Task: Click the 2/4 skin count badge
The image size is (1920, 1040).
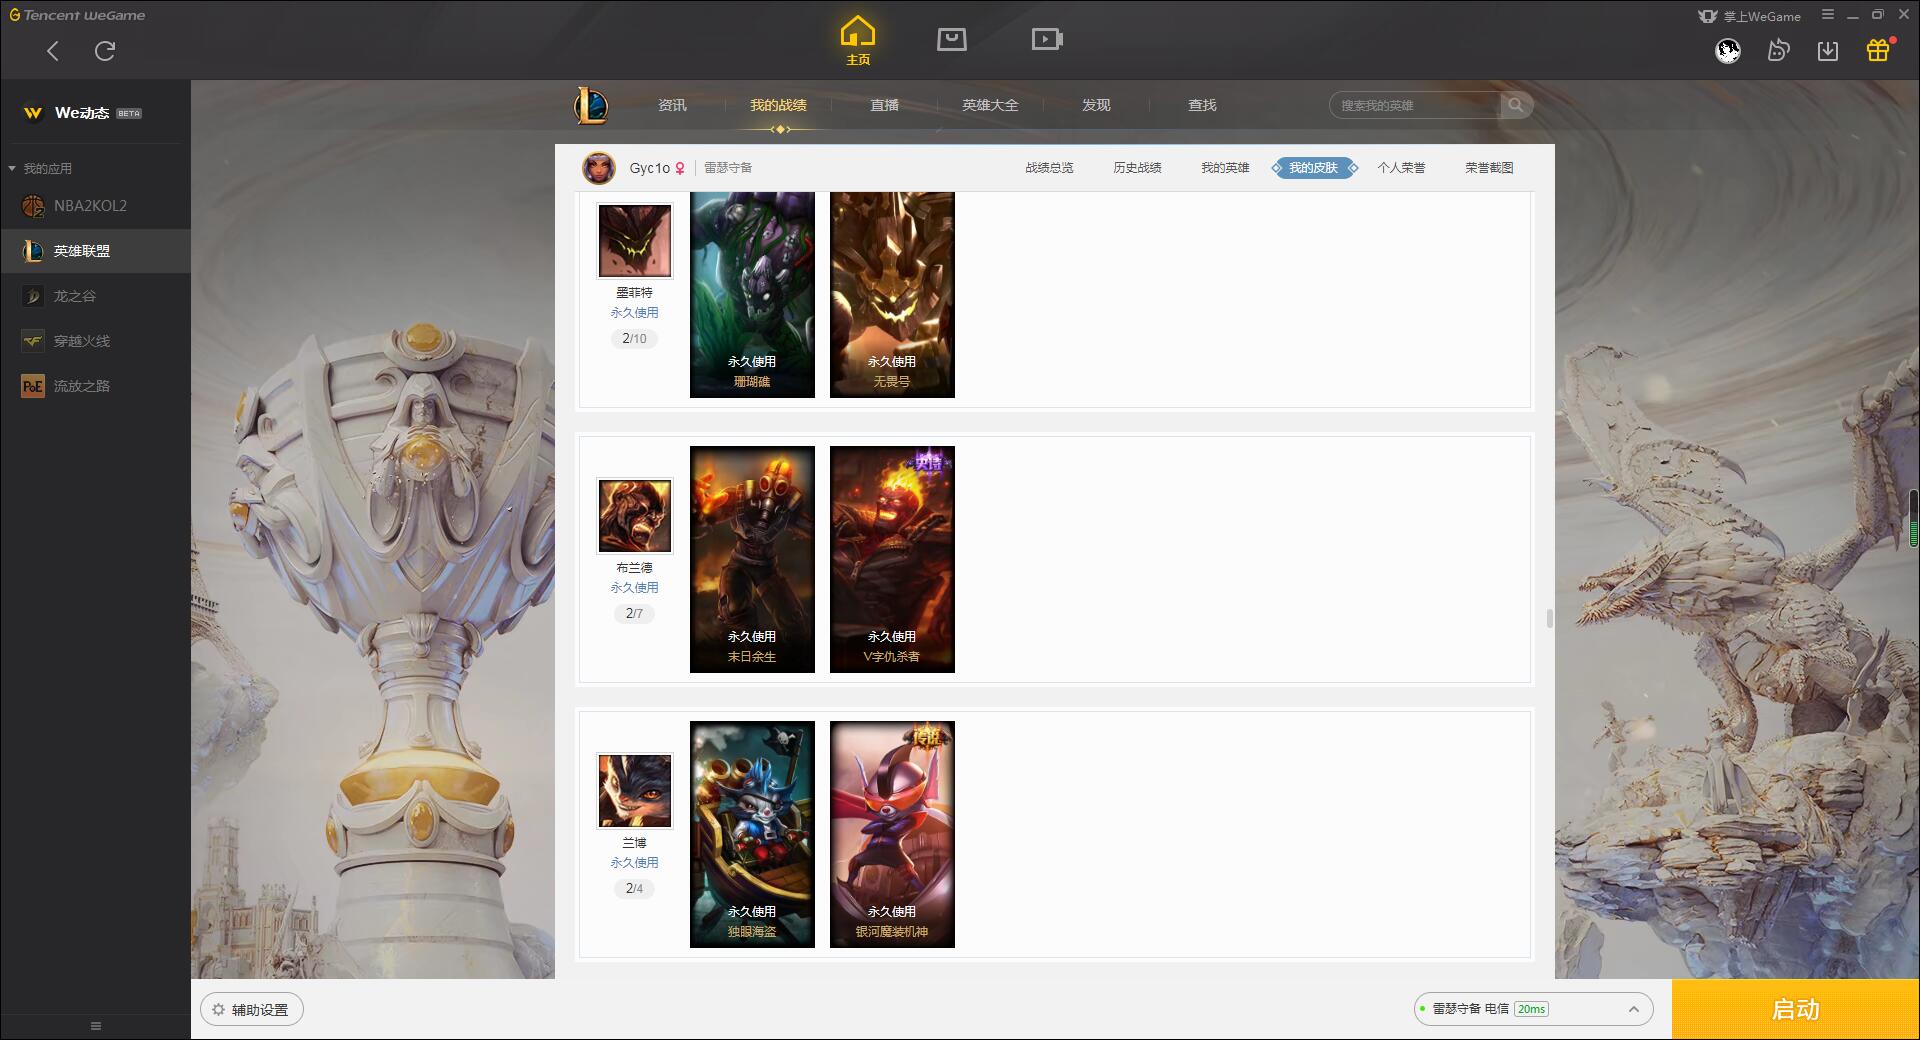Action: [x=634, y=889]
